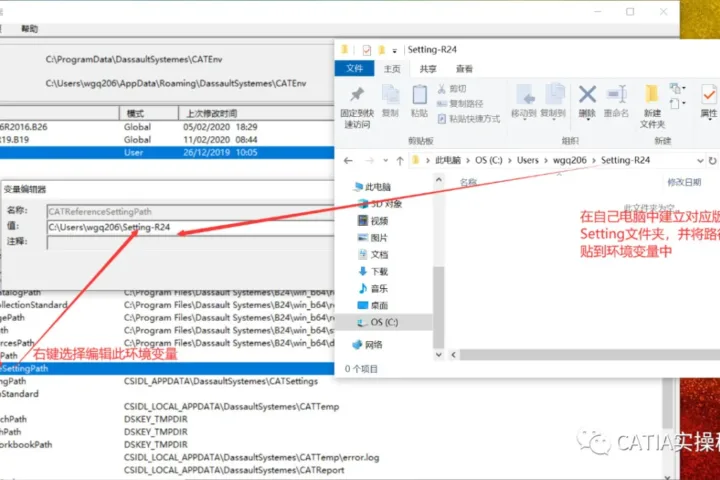Click the Explorer Forward arrow
Viewport: 720px width, 480px height.
click(369, 161)
